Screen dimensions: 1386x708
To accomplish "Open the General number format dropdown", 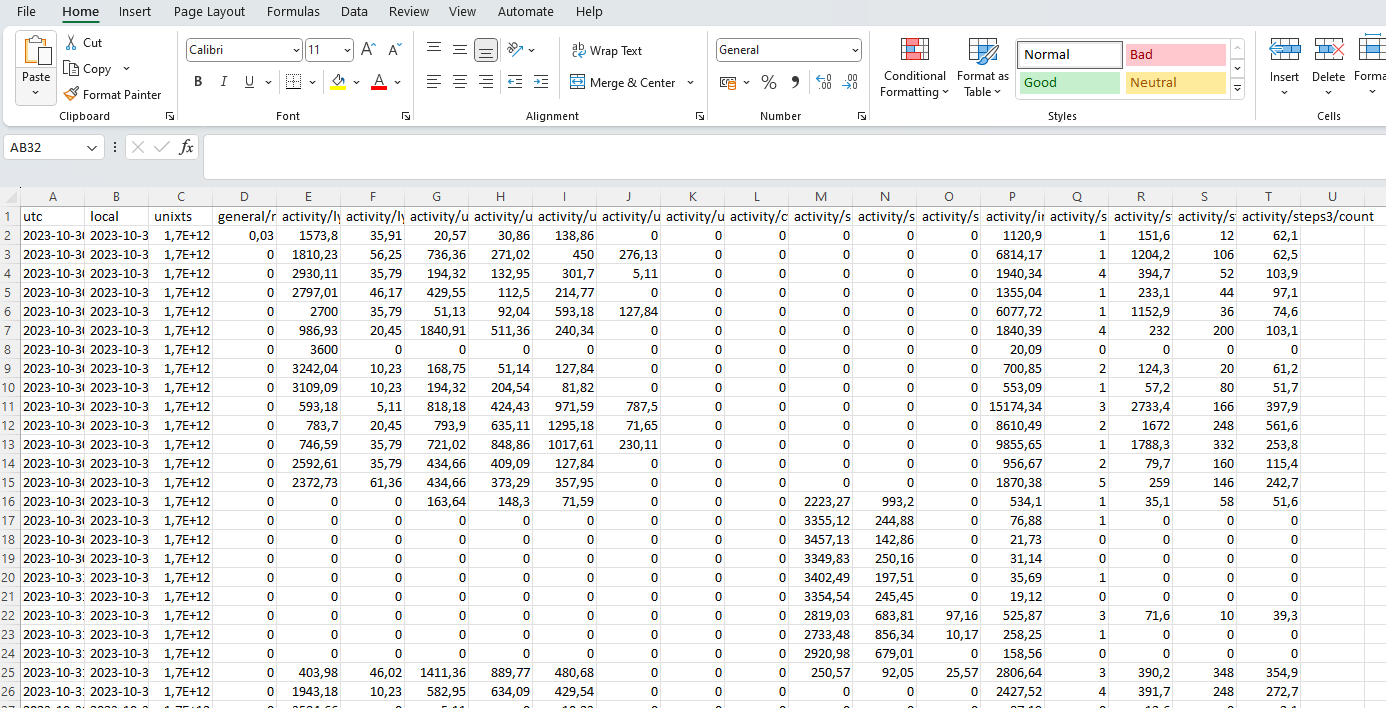I will pyautogui.click(x=855, y=50).
